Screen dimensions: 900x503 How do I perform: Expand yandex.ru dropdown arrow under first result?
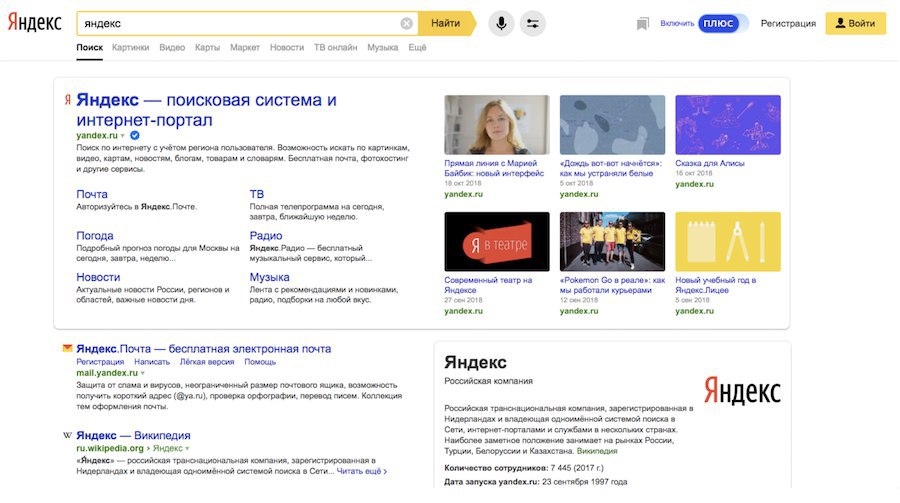coord(122,136)
